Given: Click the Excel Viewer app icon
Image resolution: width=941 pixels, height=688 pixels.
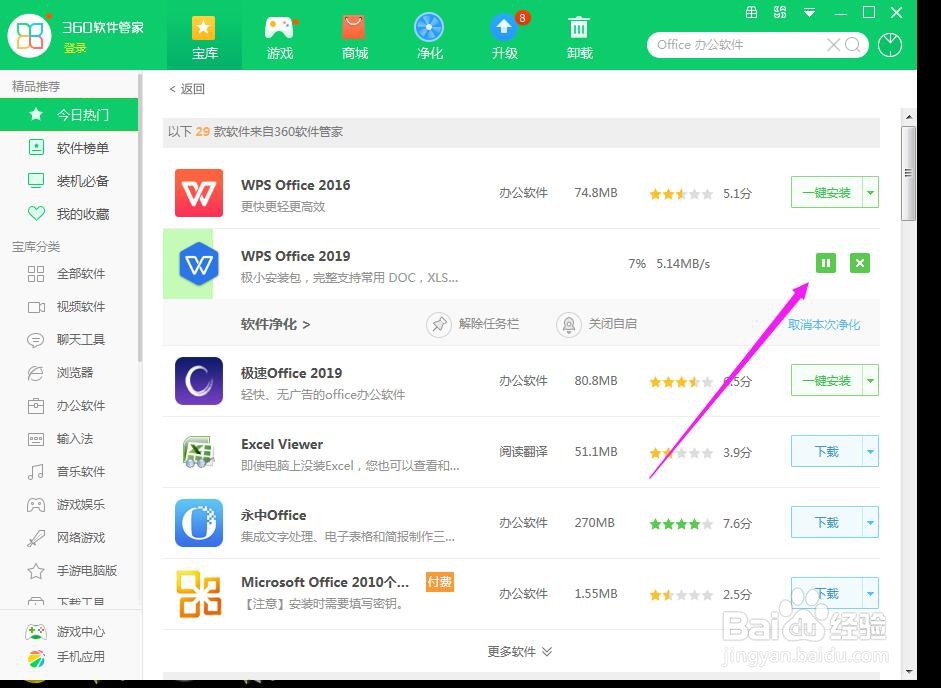Looking at the screenshot, I should 198,451.
